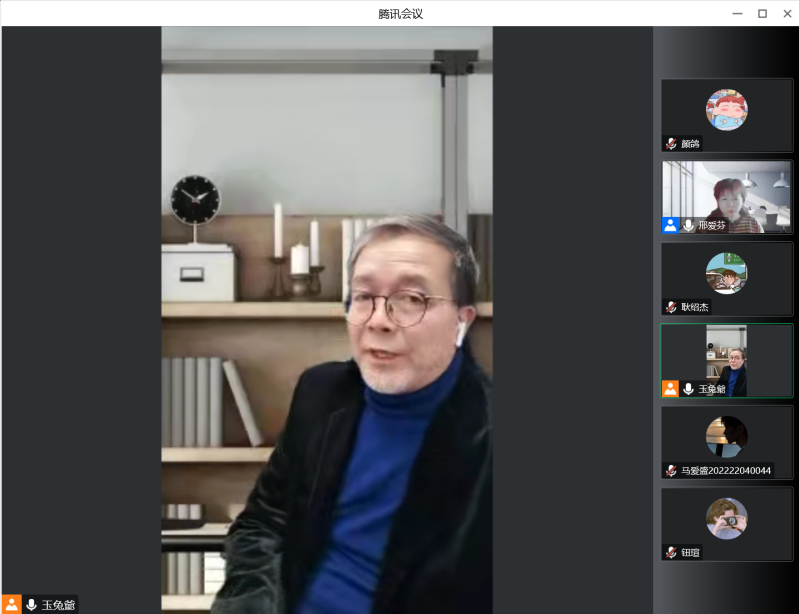The width and height of the screenshot is (799, 614).
Task: Click the muted microphone icon beside 颜鸽
Action: pos(672,144)
